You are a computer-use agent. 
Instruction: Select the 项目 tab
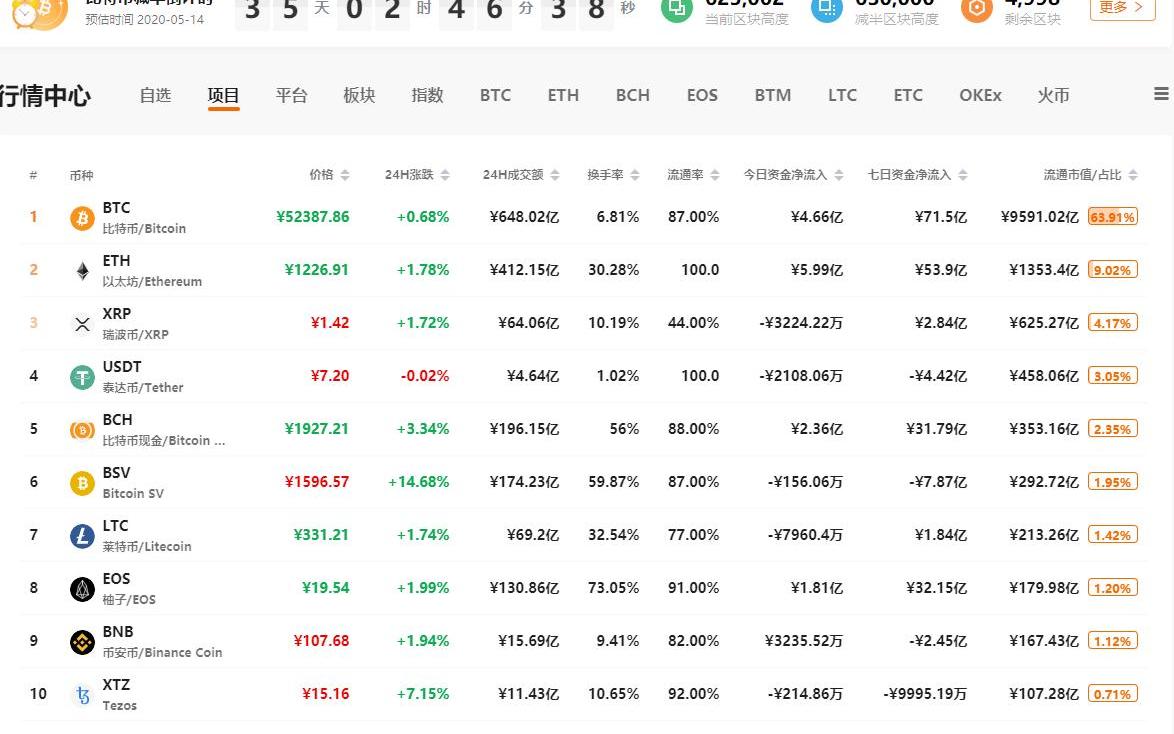[x=223, y=95]
